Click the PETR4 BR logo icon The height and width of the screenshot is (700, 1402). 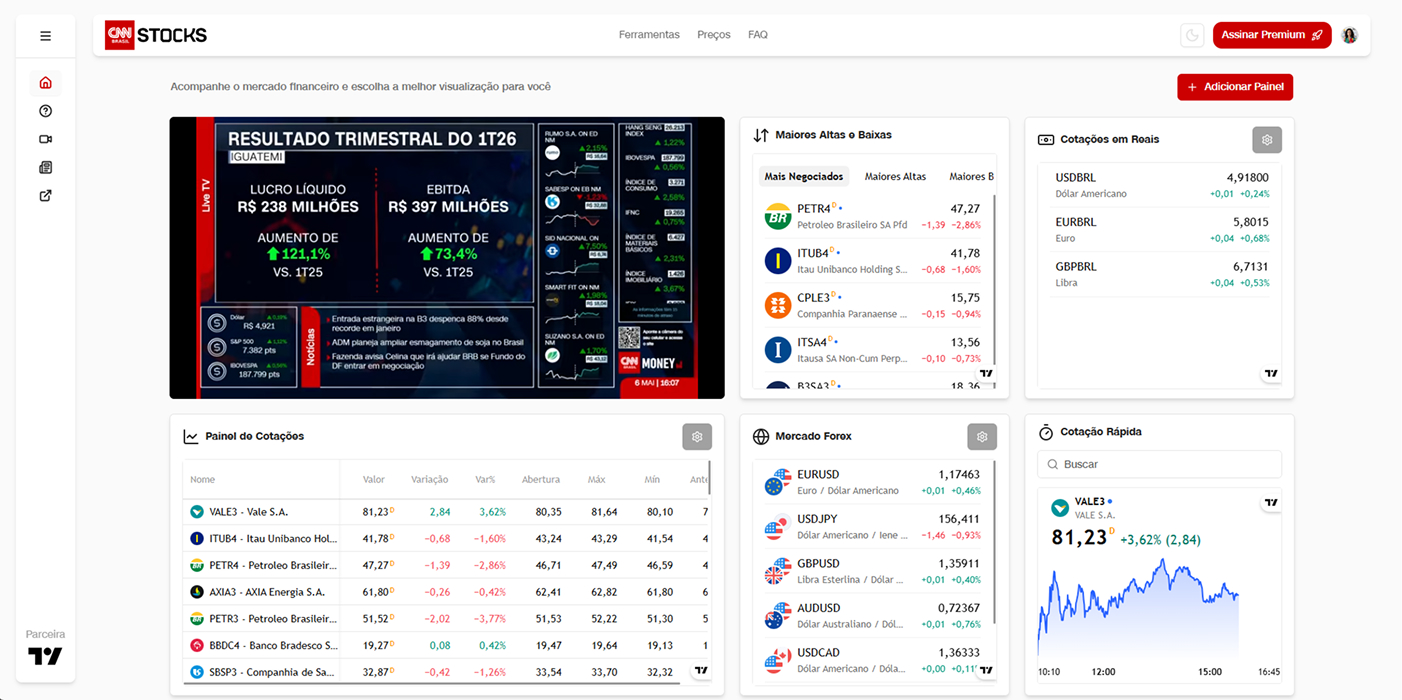coord(778,216)
